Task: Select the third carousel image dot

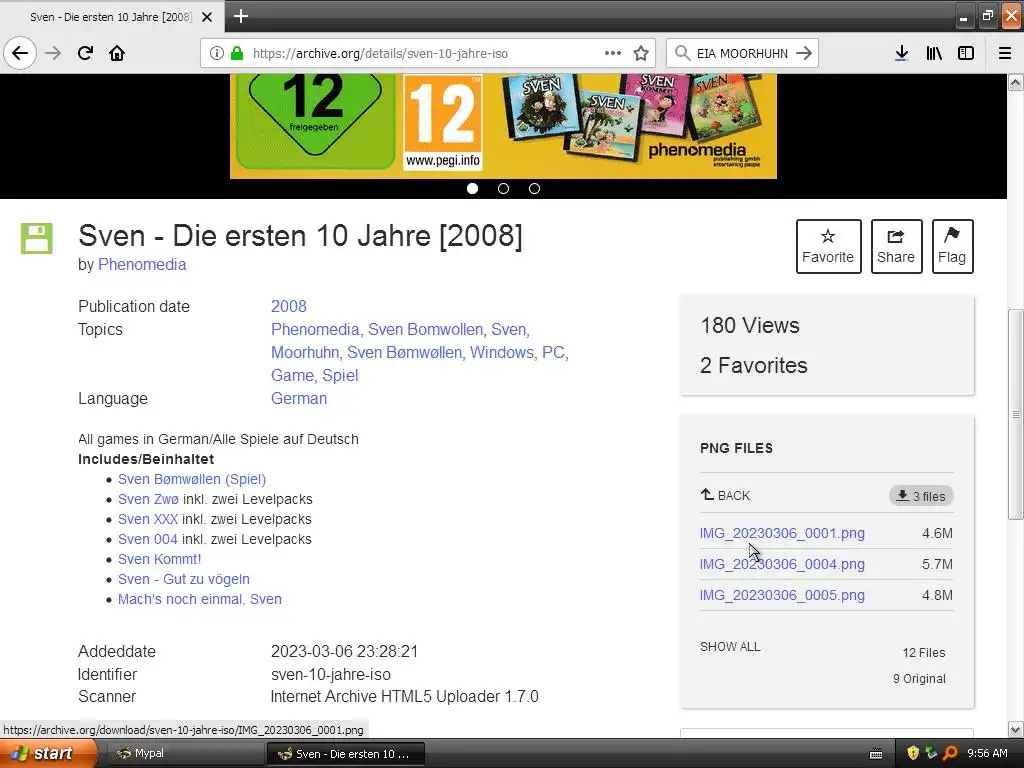Action: click(x=534, y=189)
